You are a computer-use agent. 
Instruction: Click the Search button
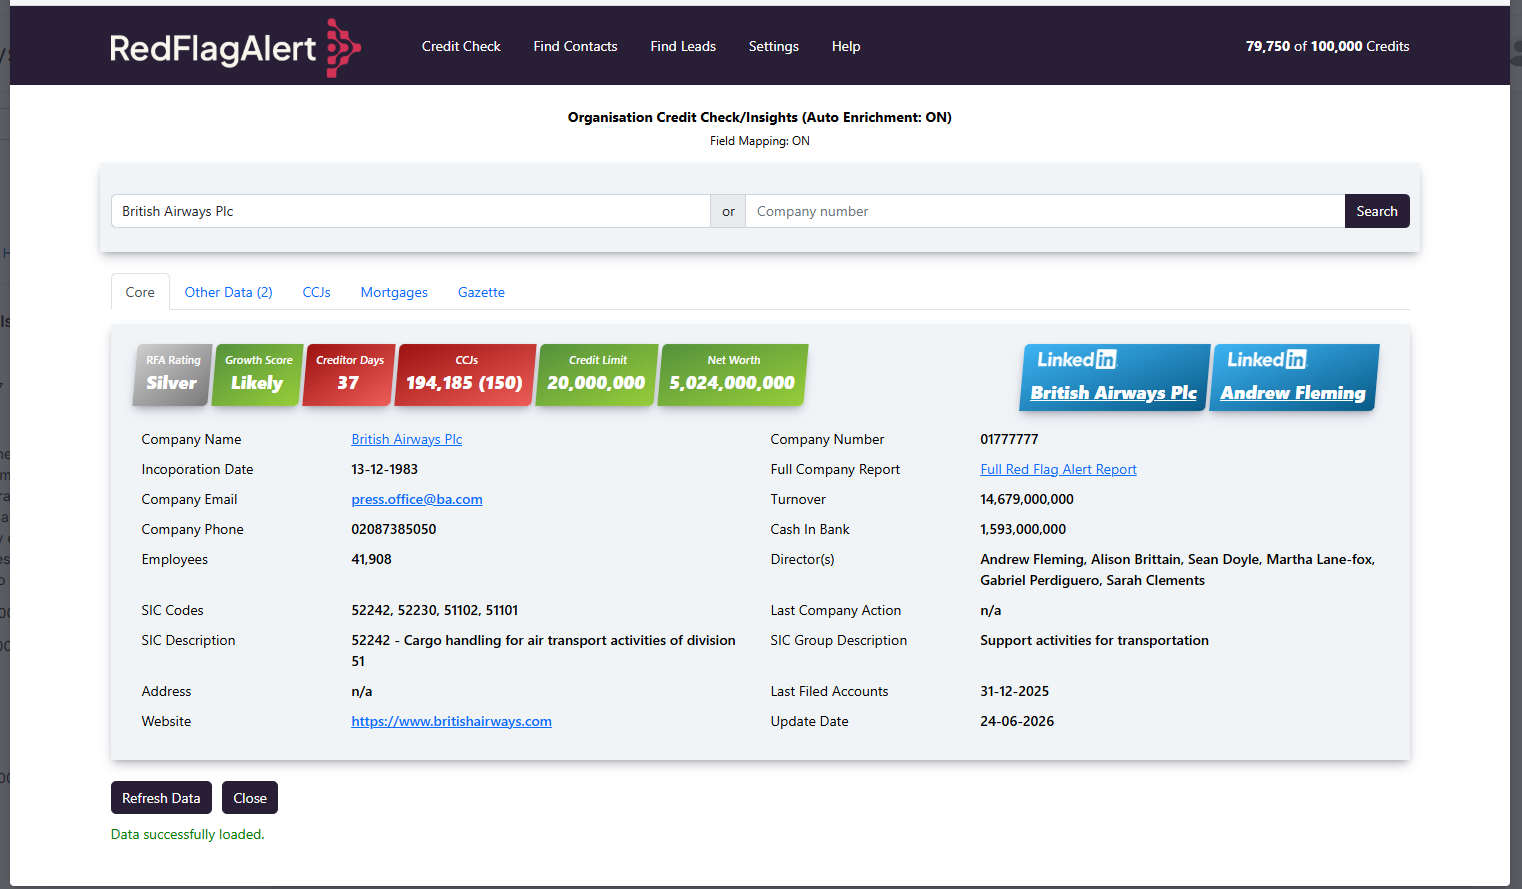[x=1377, y=211]
